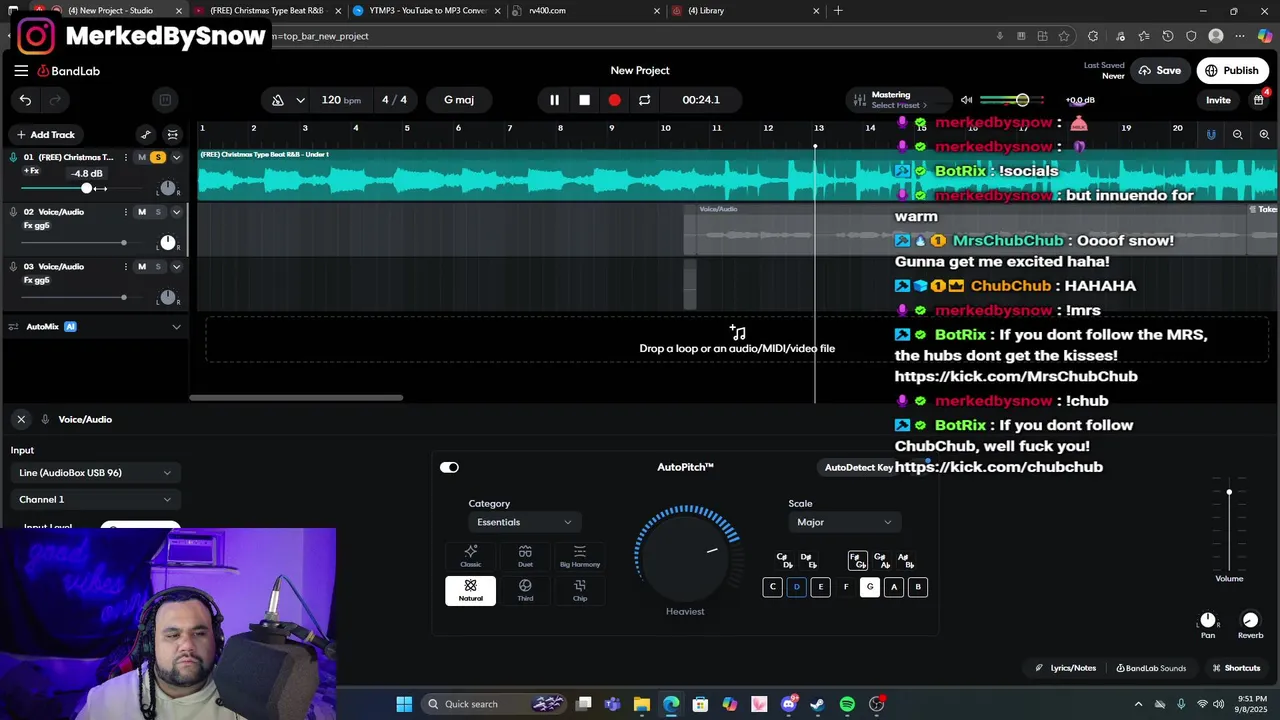
Task: Open track 02 three-dot menu
Action: click(x=125, y=212)
